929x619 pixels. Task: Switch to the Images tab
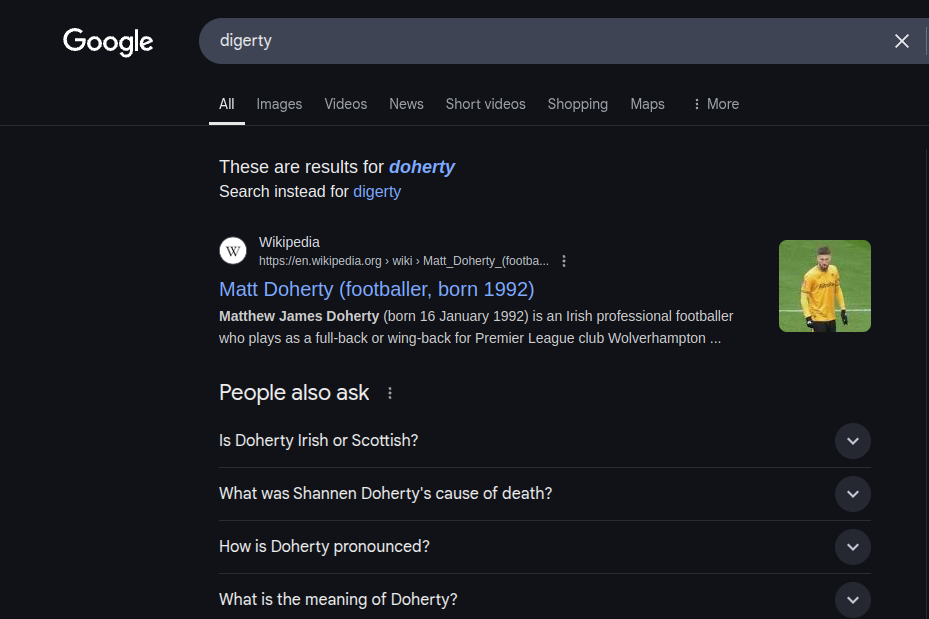[x=279, y=104]
